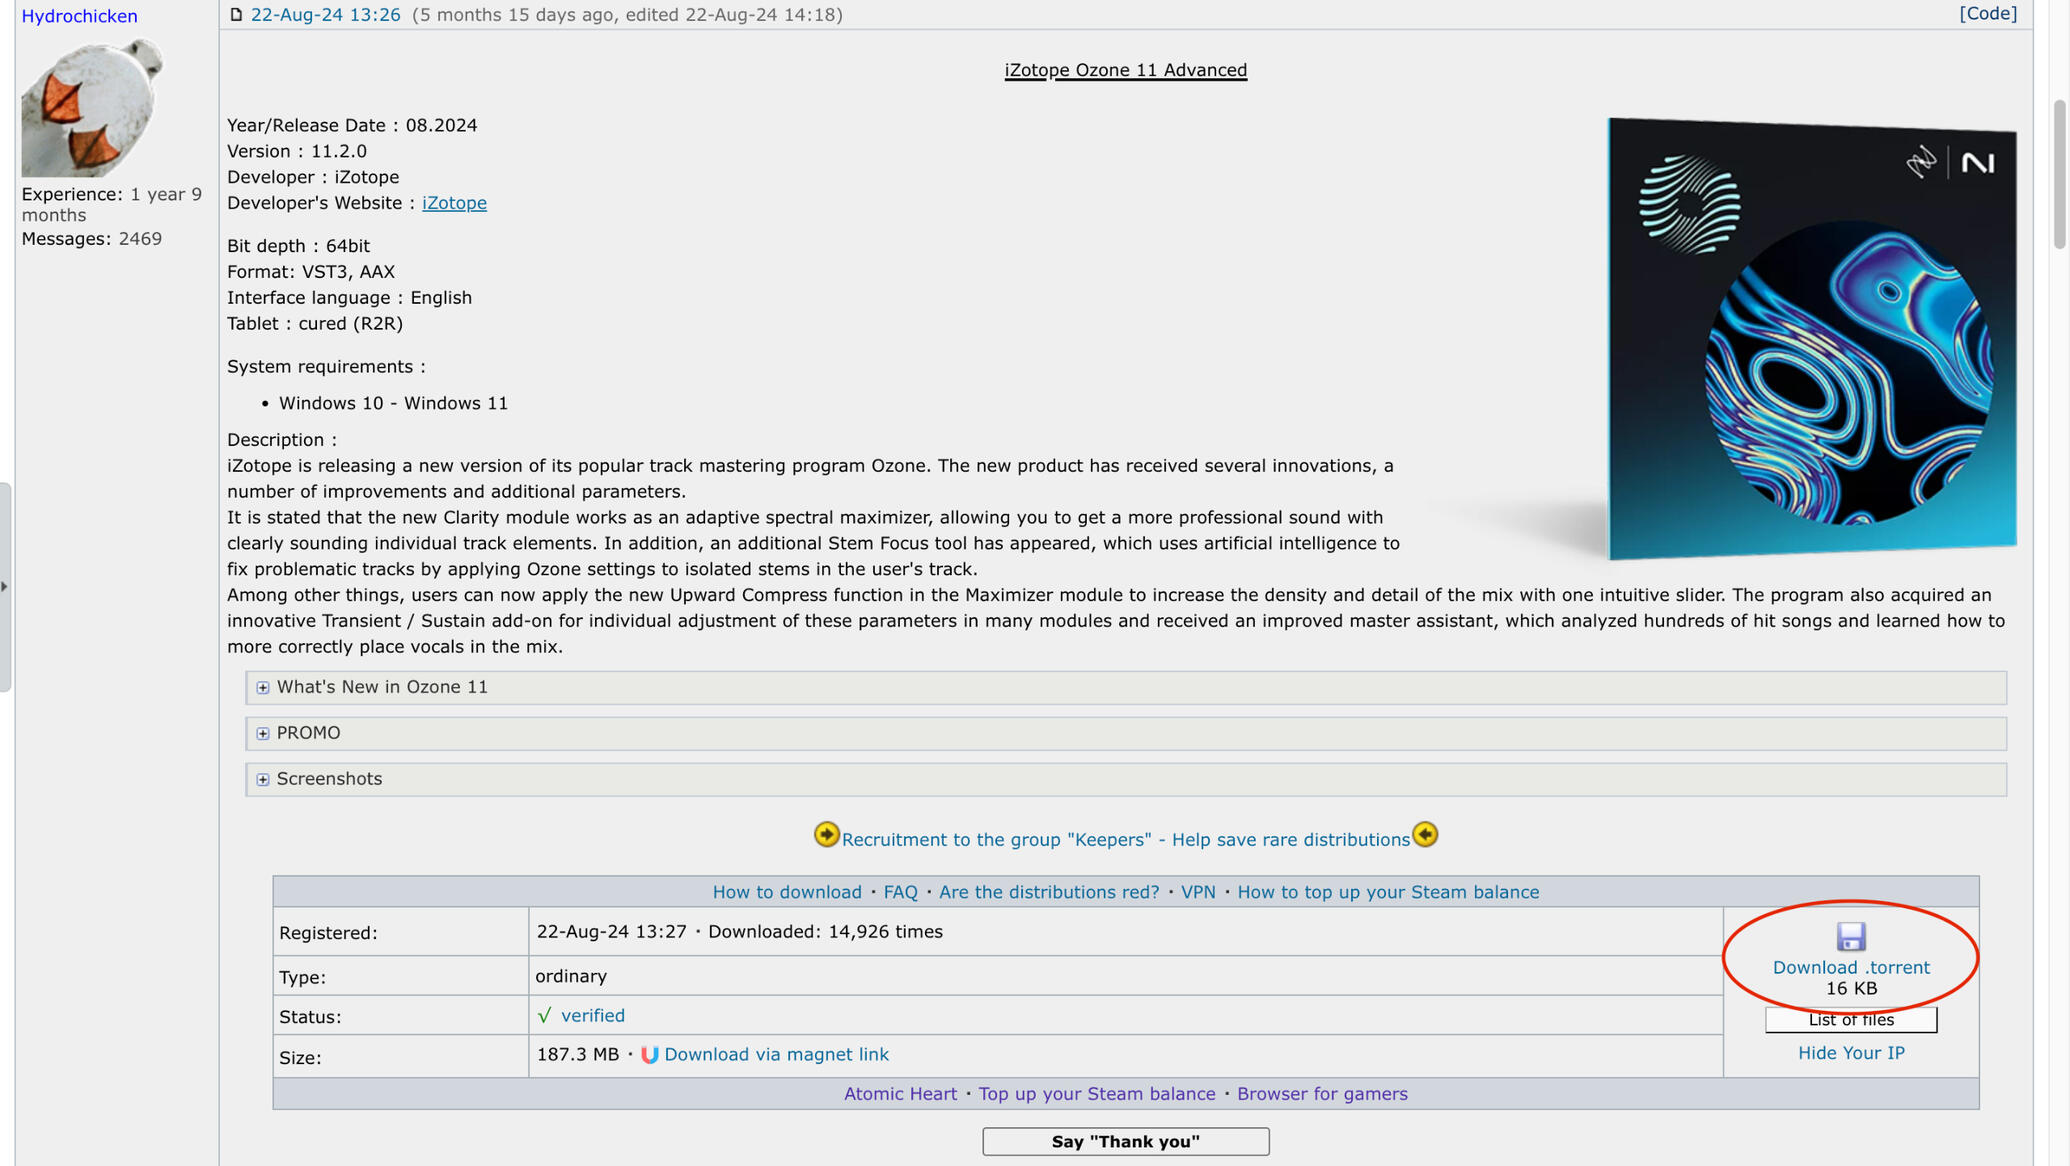Expand What's New in Ozone 11

pos(382,687)
